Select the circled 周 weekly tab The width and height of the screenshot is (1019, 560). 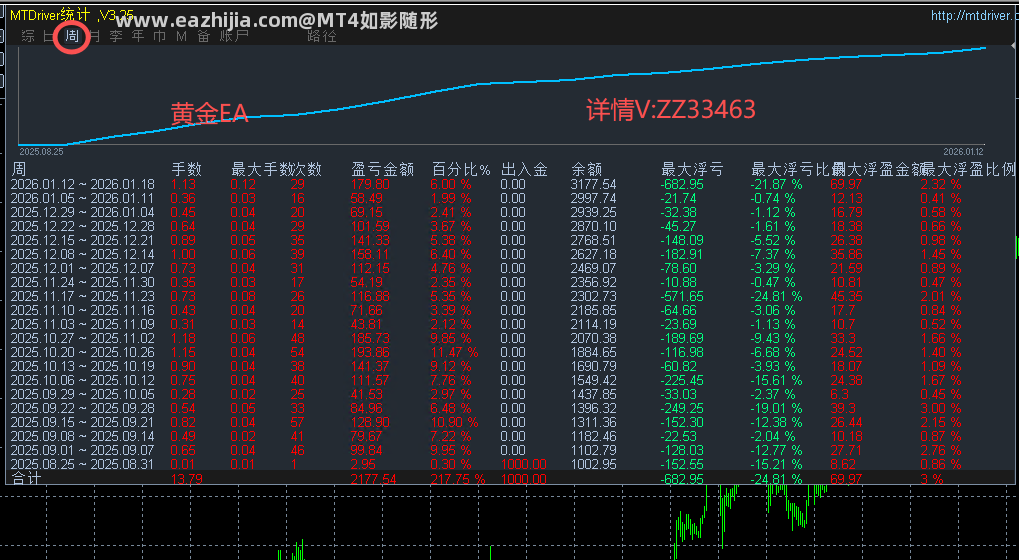(71, 36)
